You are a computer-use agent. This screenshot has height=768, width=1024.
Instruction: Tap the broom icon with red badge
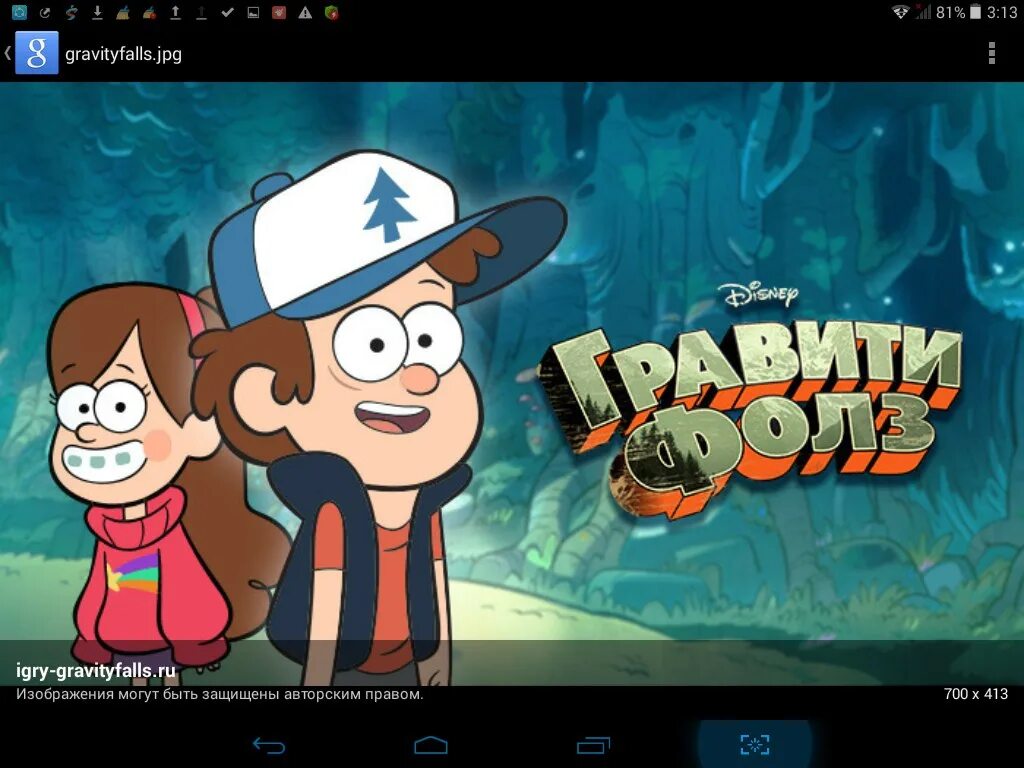[150, 12]
